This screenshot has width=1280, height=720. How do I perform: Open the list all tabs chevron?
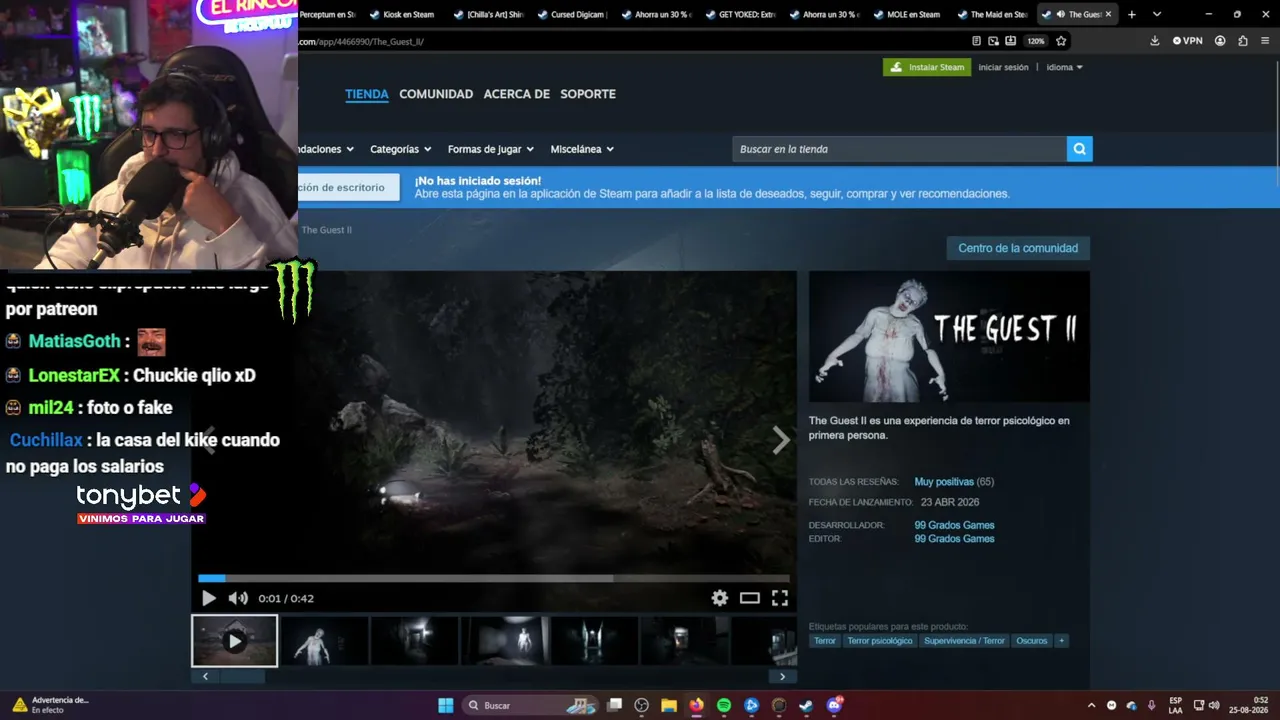click(1157, 14)
